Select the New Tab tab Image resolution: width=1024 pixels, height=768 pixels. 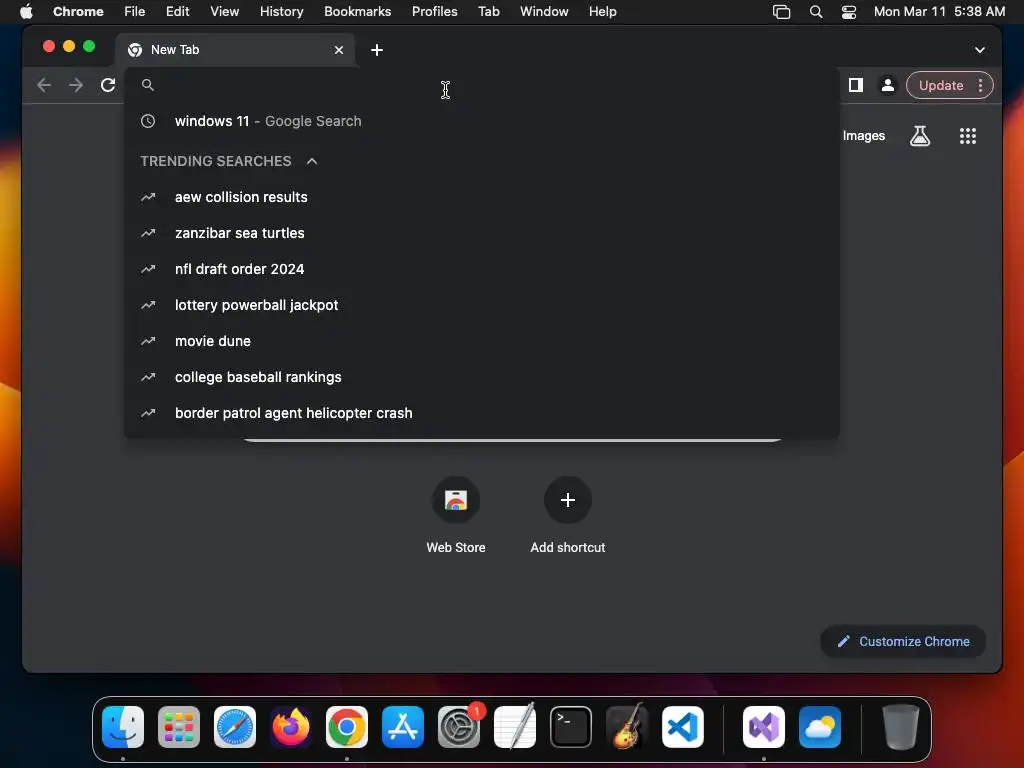236,50
